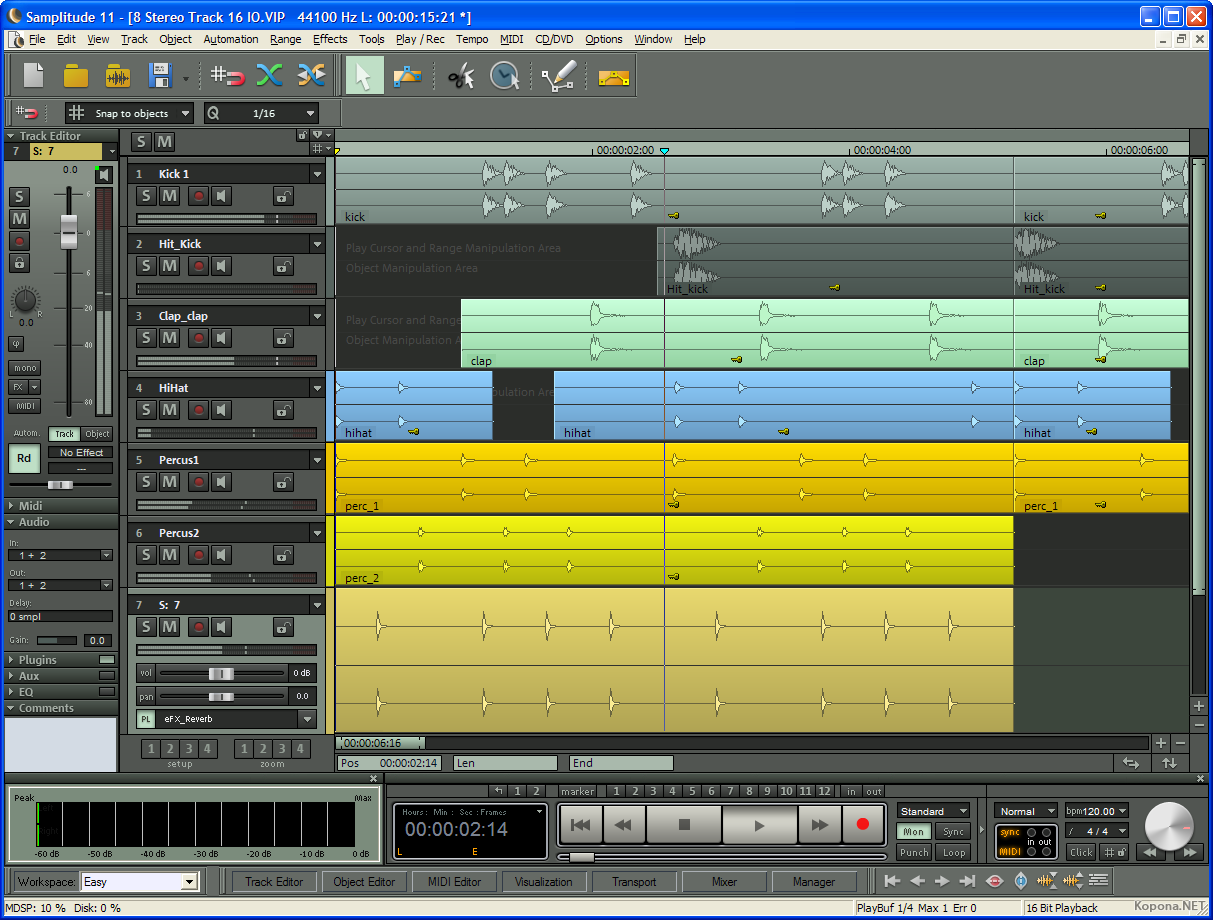The height and width of the screenshot is (920, 1213).
Task: Toggle the grid snap magnet in the top toolbar
Action: pos(227,76)
